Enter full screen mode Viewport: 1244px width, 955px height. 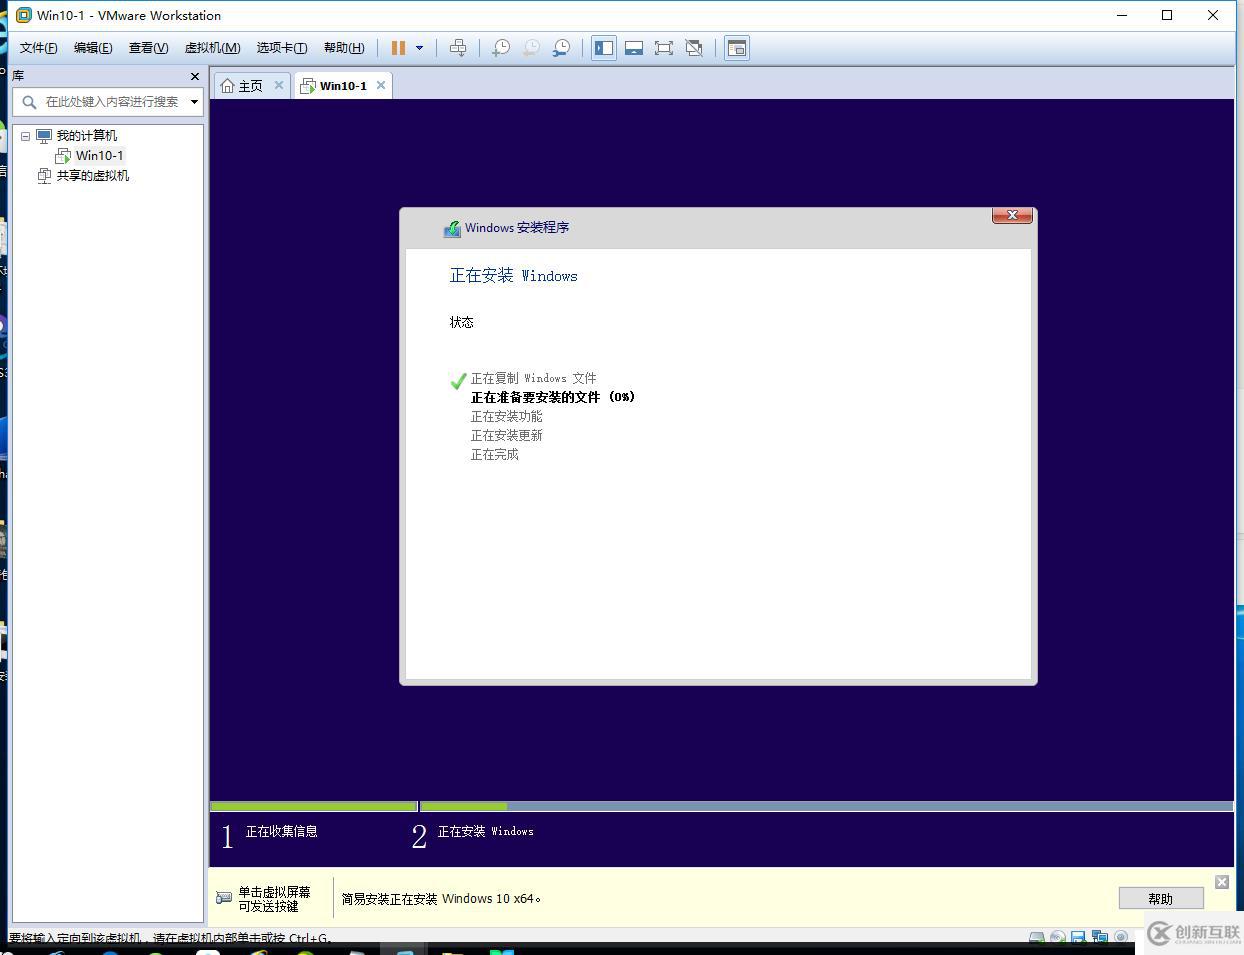tap(664, 47)
